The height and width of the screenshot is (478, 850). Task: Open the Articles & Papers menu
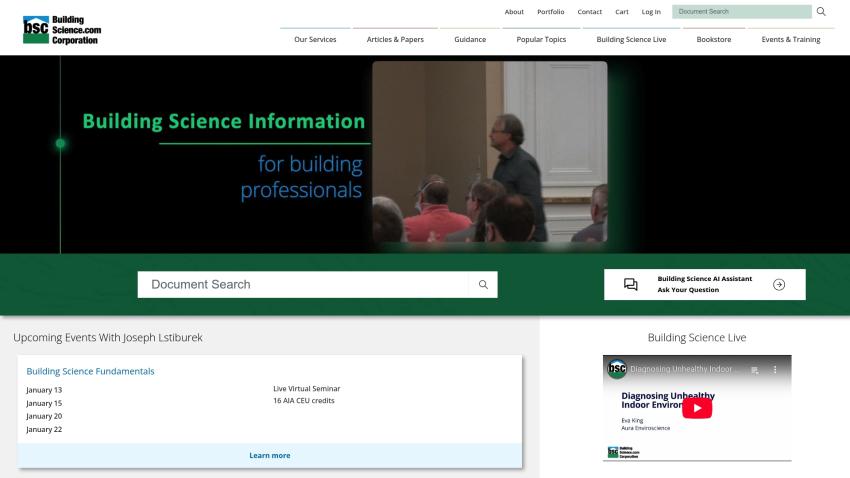[395, 40]
